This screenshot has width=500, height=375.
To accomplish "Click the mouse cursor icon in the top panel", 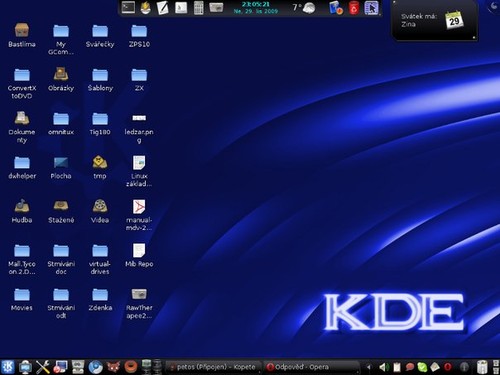I will pos(372,8).
